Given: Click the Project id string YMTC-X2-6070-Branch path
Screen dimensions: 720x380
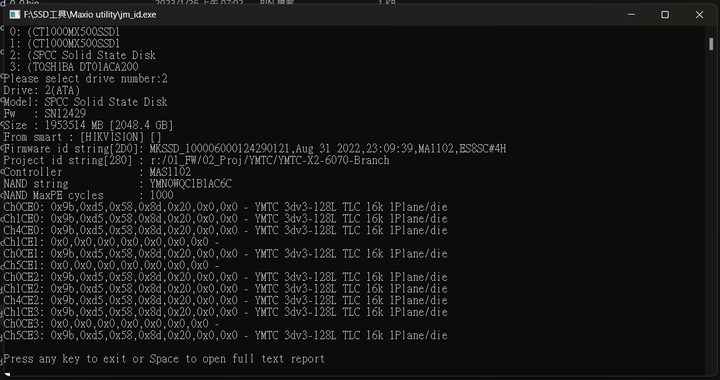Looking at the screenshot, I should click(x=270, y=161).
